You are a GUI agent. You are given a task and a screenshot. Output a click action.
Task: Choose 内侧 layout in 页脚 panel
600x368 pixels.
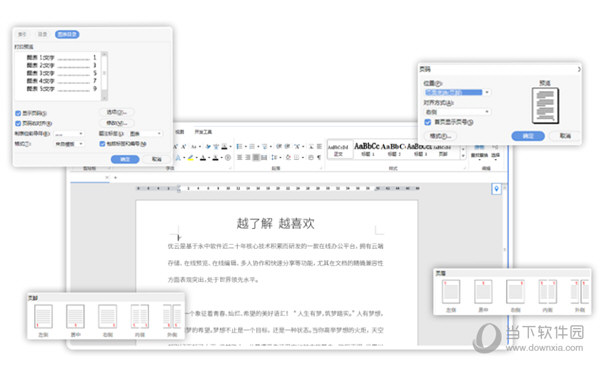click(x=140, y=320)
